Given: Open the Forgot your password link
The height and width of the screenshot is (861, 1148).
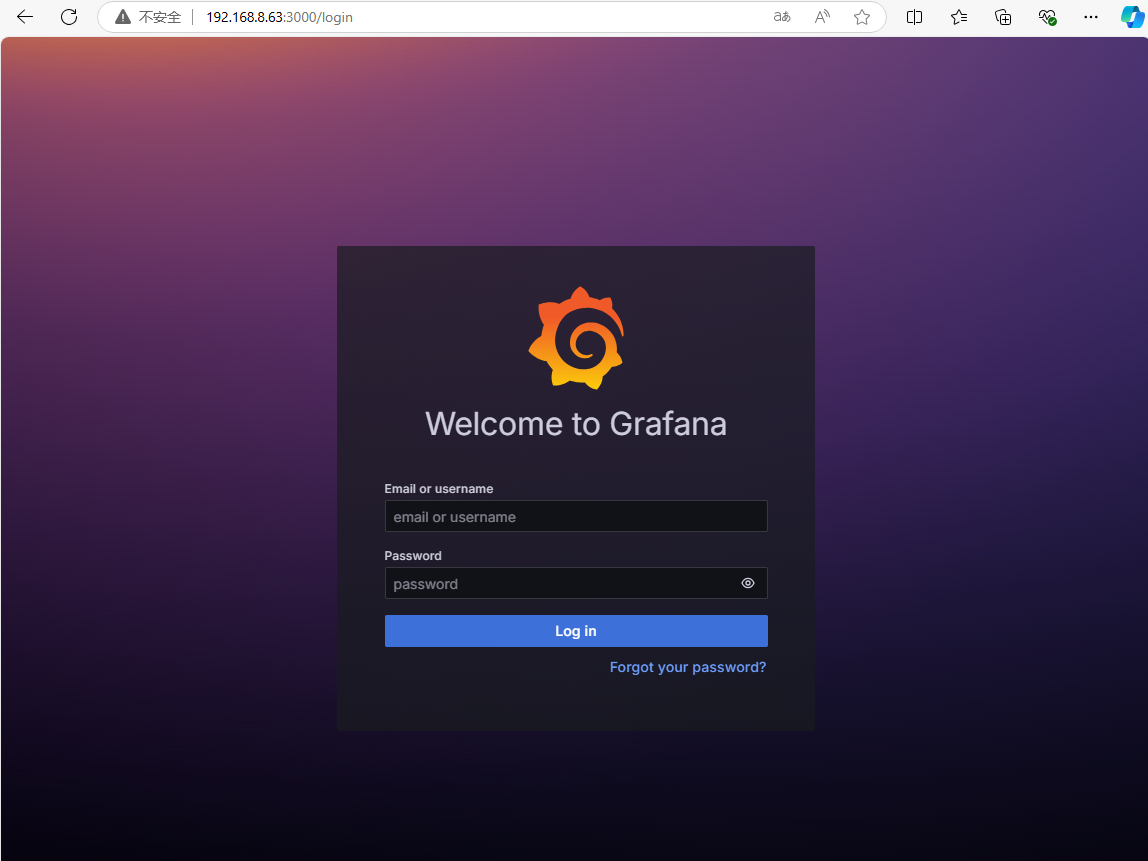Looking at the screenshot, I should 688,667.
